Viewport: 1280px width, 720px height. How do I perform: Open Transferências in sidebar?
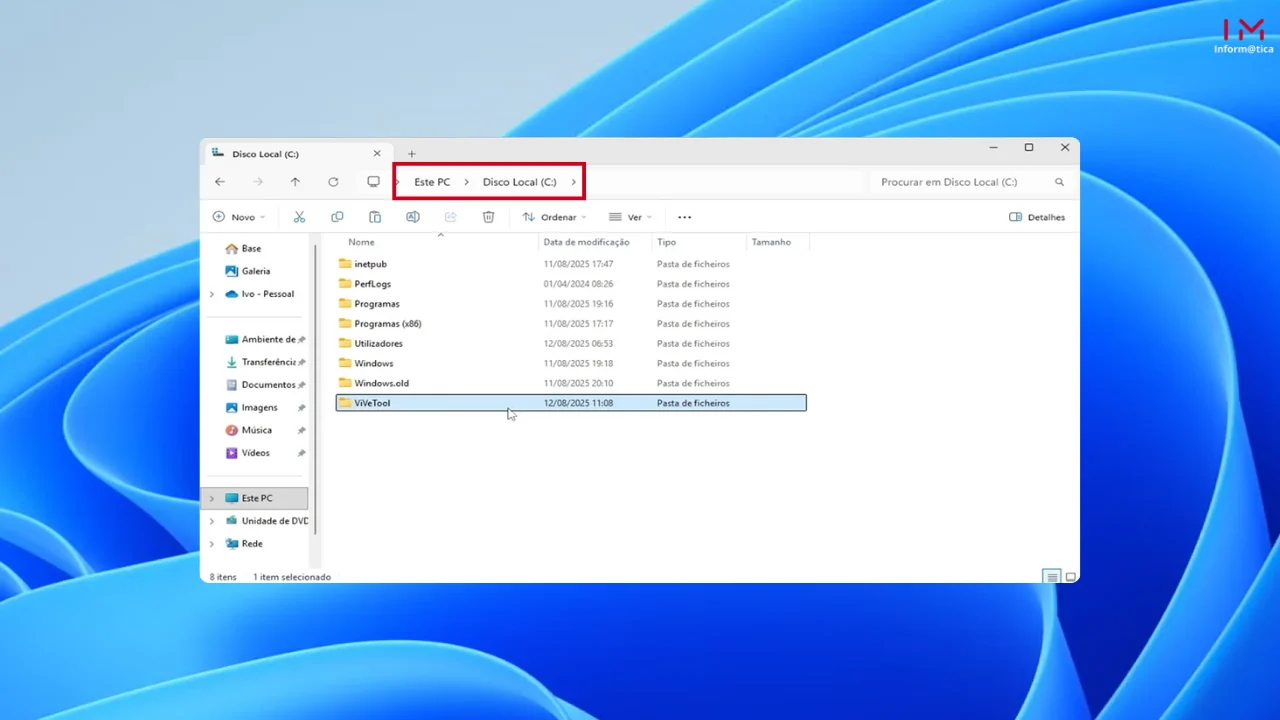point(268,362)
